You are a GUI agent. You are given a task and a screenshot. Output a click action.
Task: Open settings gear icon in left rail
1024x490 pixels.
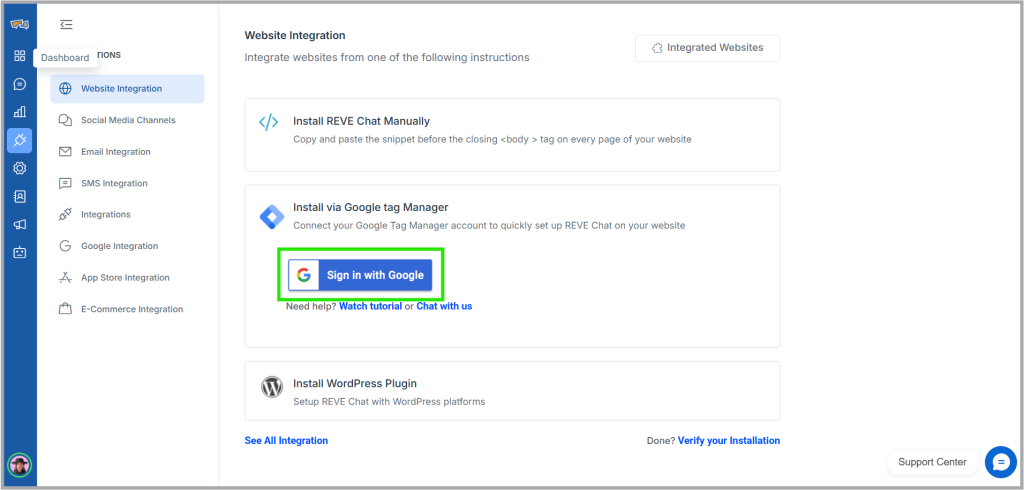click(x=19, y=168)
